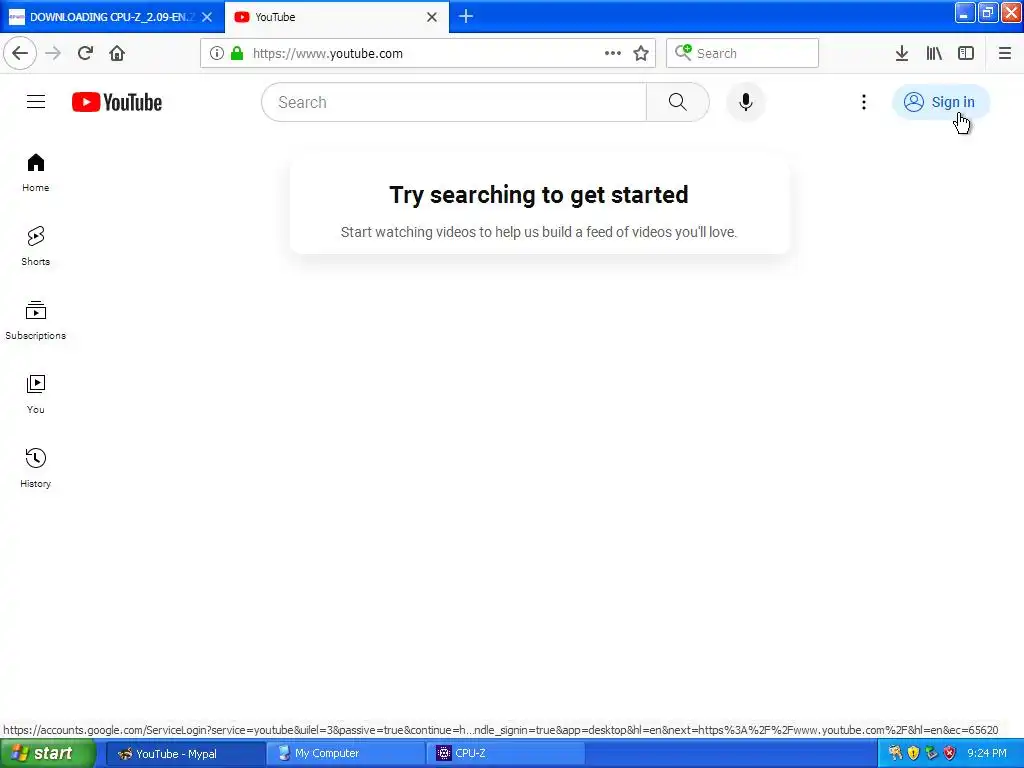
Task: Reload the current page
Action: click(85, 54)
